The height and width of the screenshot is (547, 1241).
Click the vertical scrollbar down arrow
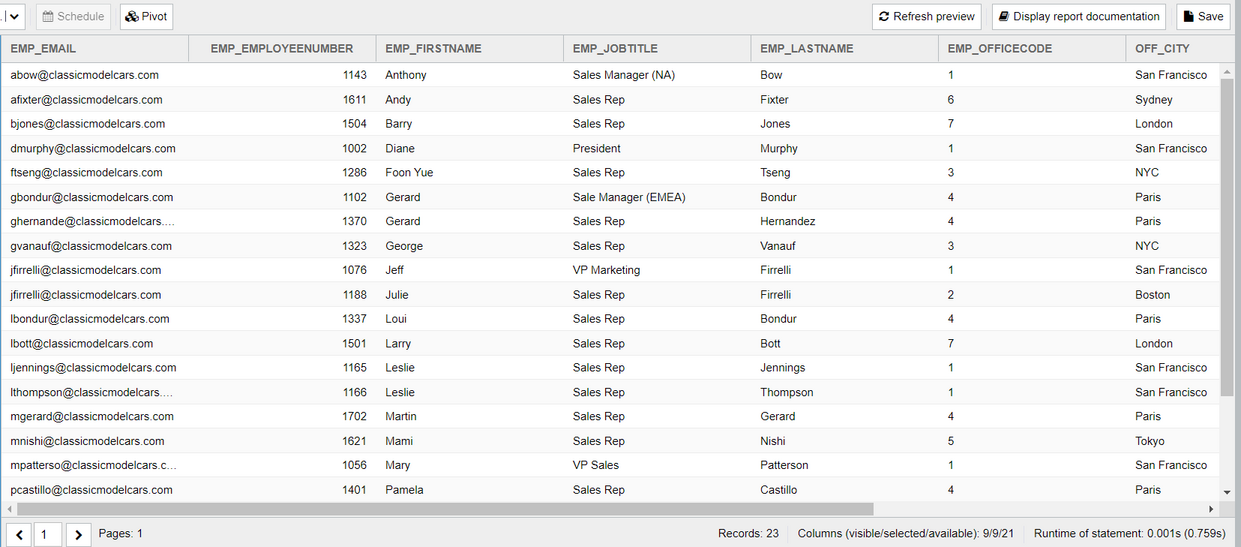click(x=1226, y=493)
